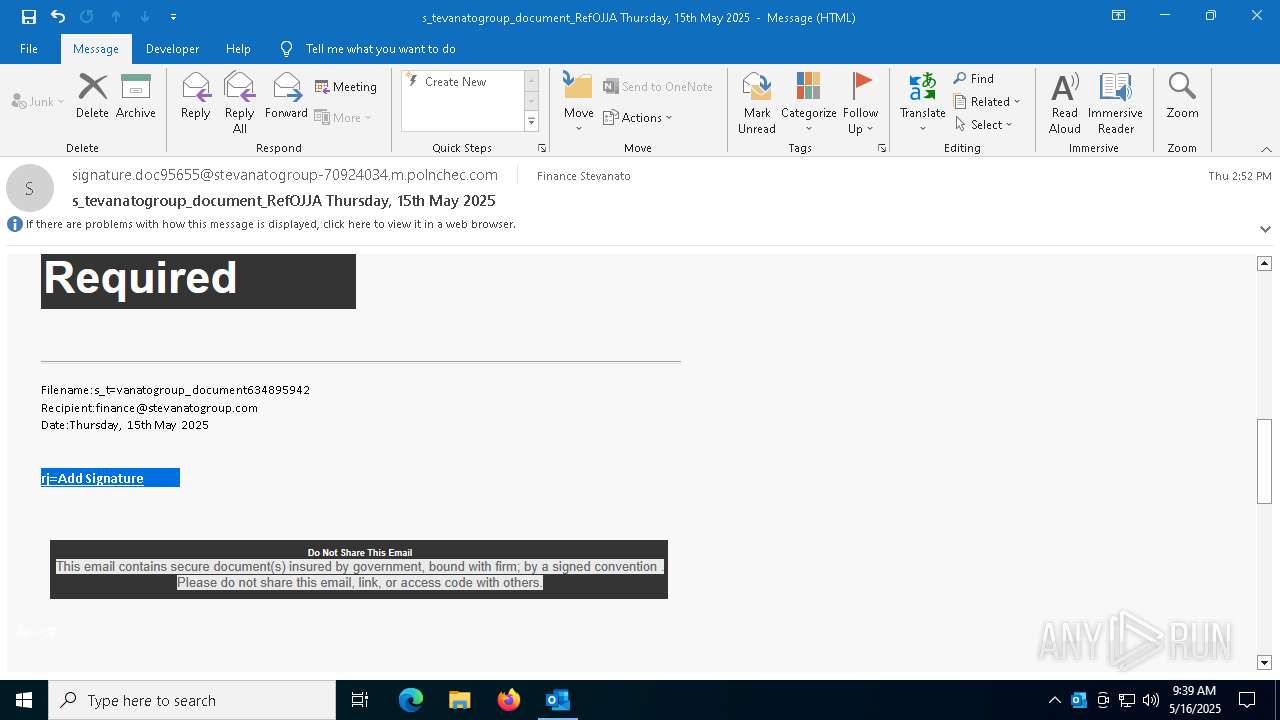This screenshot has width=1280, height=720.
Task: Click recipient Finance Stevanato
Action: (584, 176)
